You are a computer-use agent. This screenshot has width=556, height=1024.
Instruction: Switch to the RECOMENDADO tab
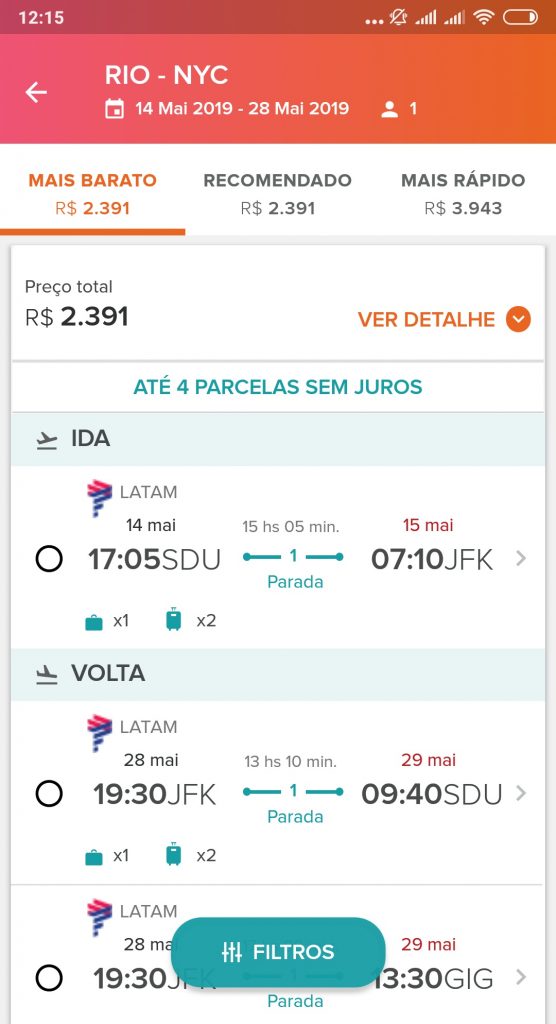[x=278, y=193]
